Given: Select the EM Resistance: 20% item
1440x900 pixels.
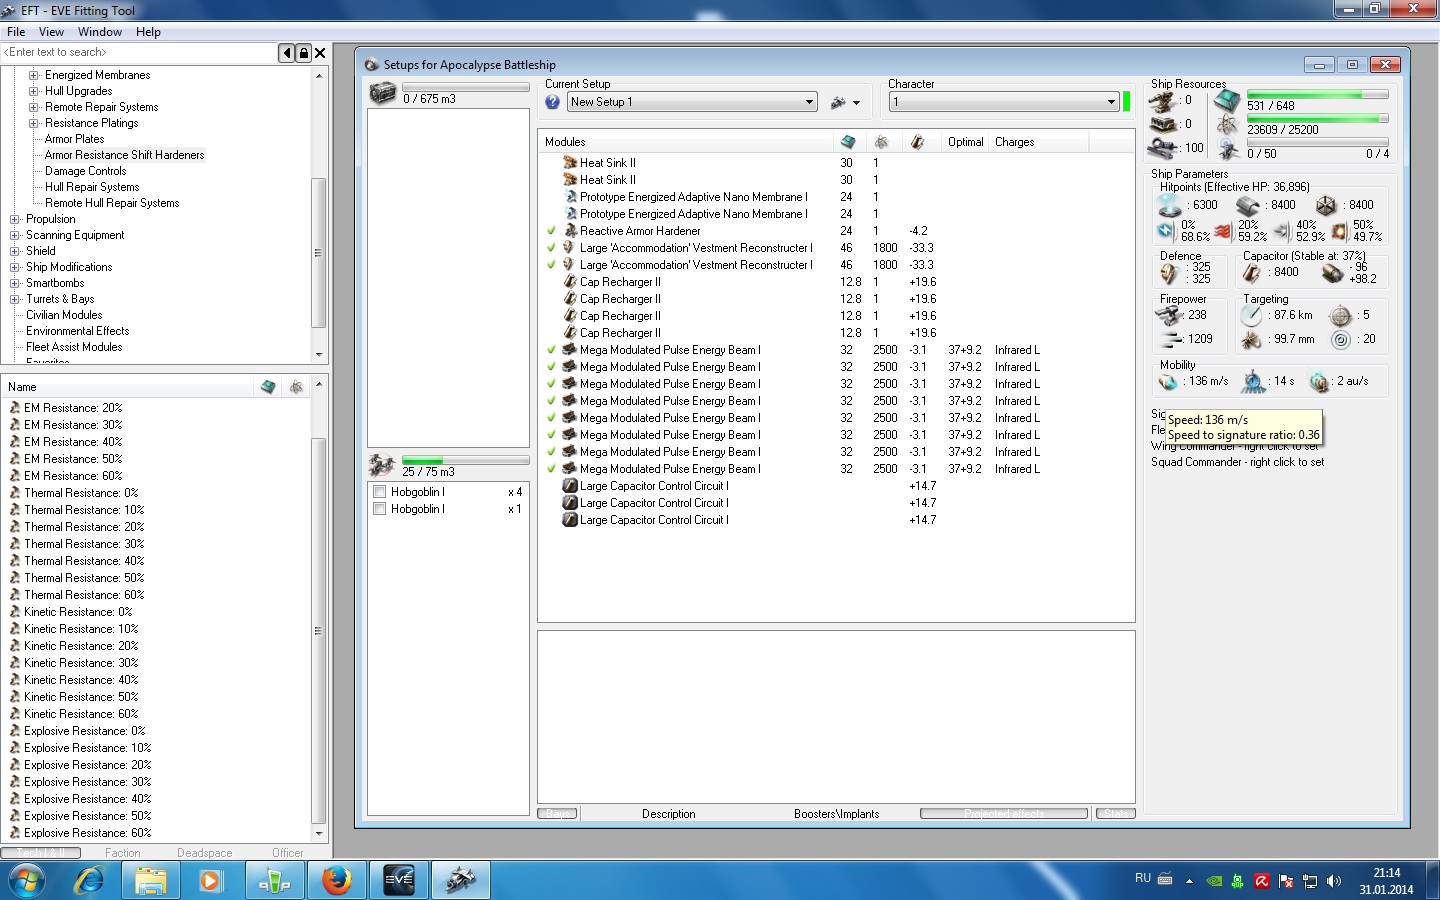Looking at the screenshot, I should 73,408.
